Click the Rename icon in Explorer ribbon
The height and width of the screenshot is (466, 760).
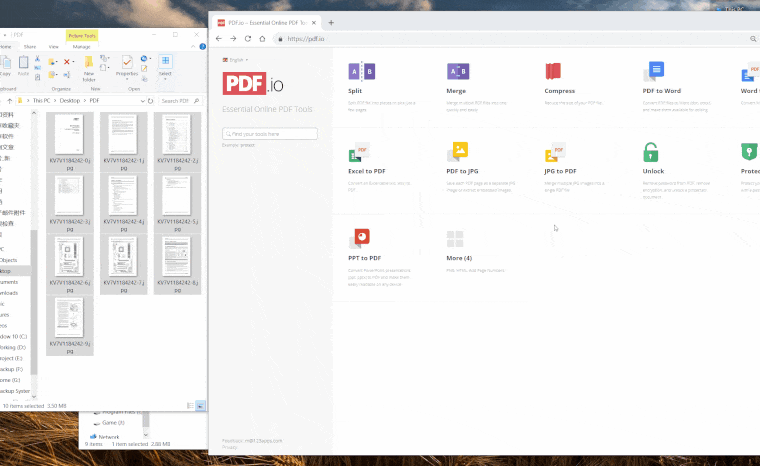click(66, 75)
